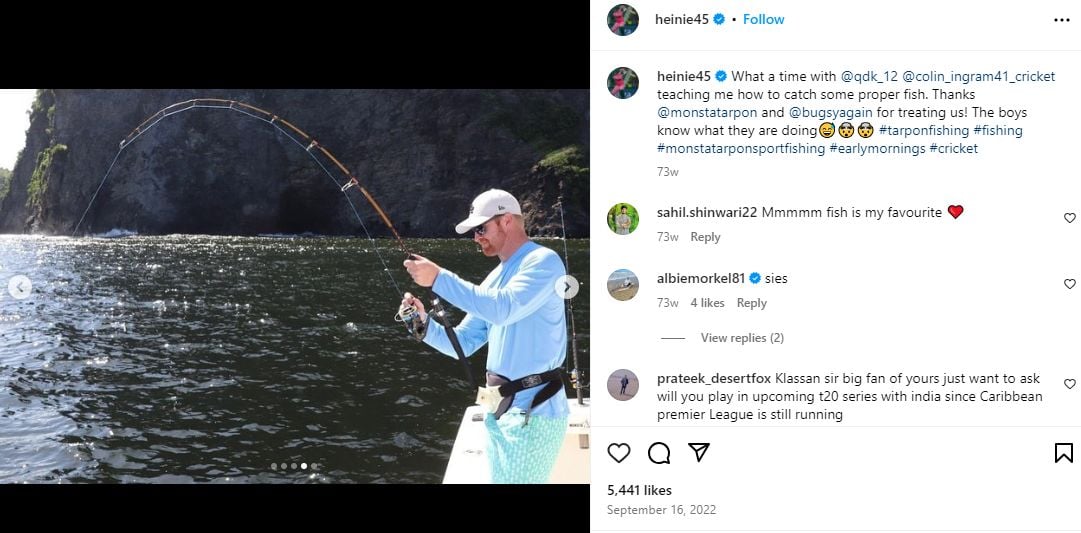Screen dimensions: 1081x533
Task: View heinie45 profile picture in header
Action: pyautogui.click(x=623, y=20)
